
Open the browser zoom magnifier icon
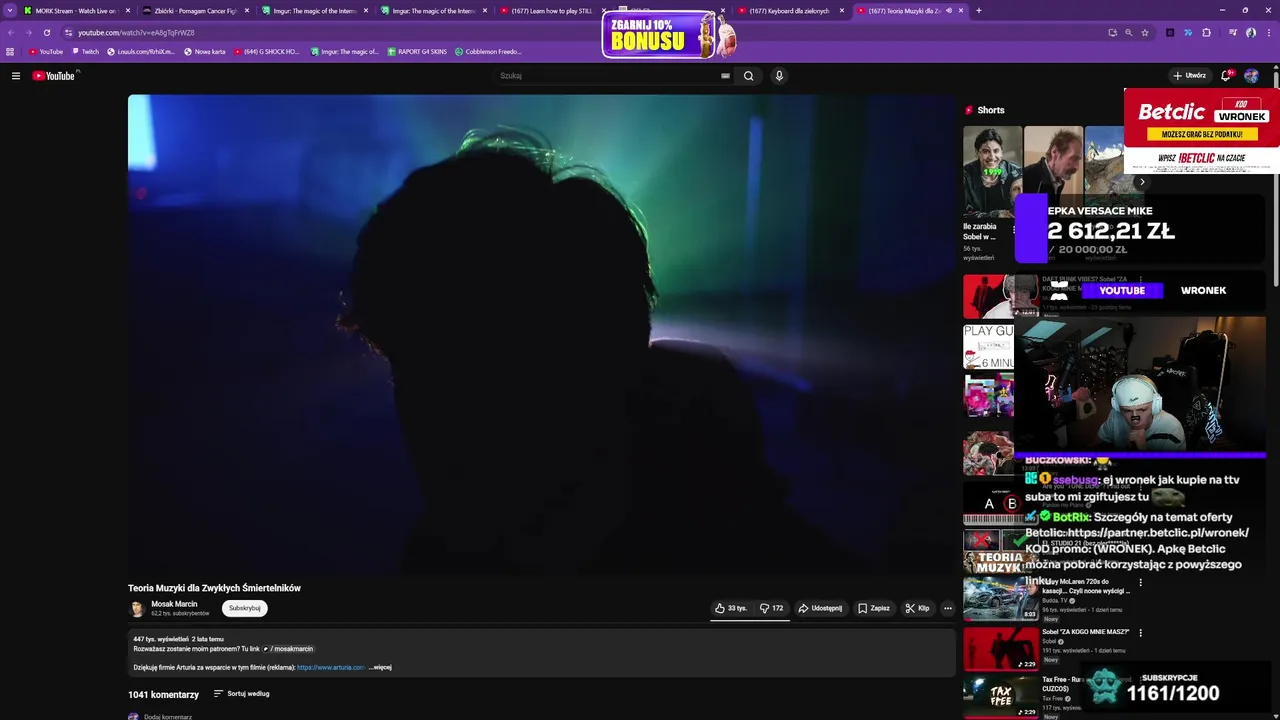[1129, 33]
